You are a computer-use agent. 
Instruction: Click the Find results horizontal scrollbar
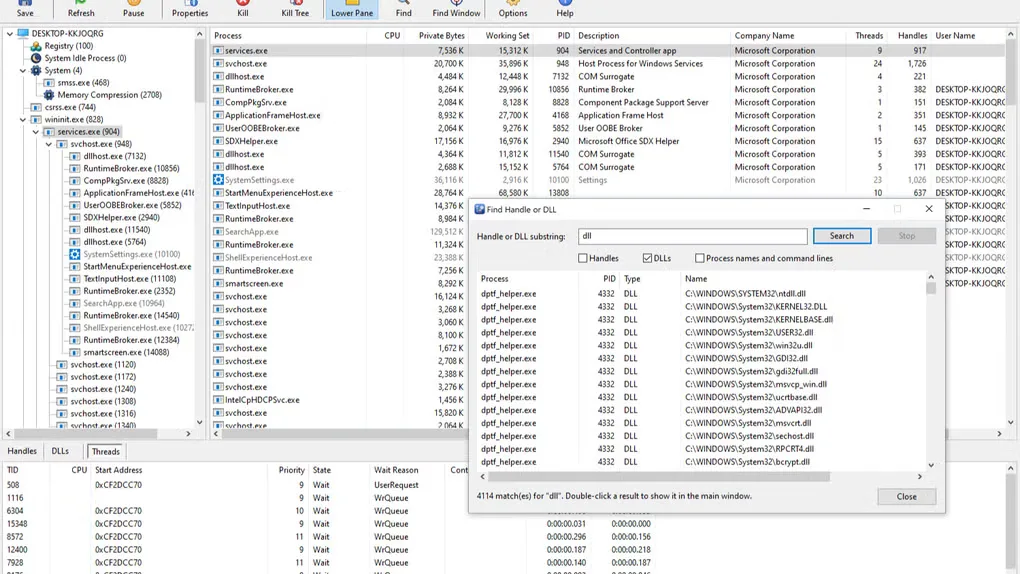[658, 476]
